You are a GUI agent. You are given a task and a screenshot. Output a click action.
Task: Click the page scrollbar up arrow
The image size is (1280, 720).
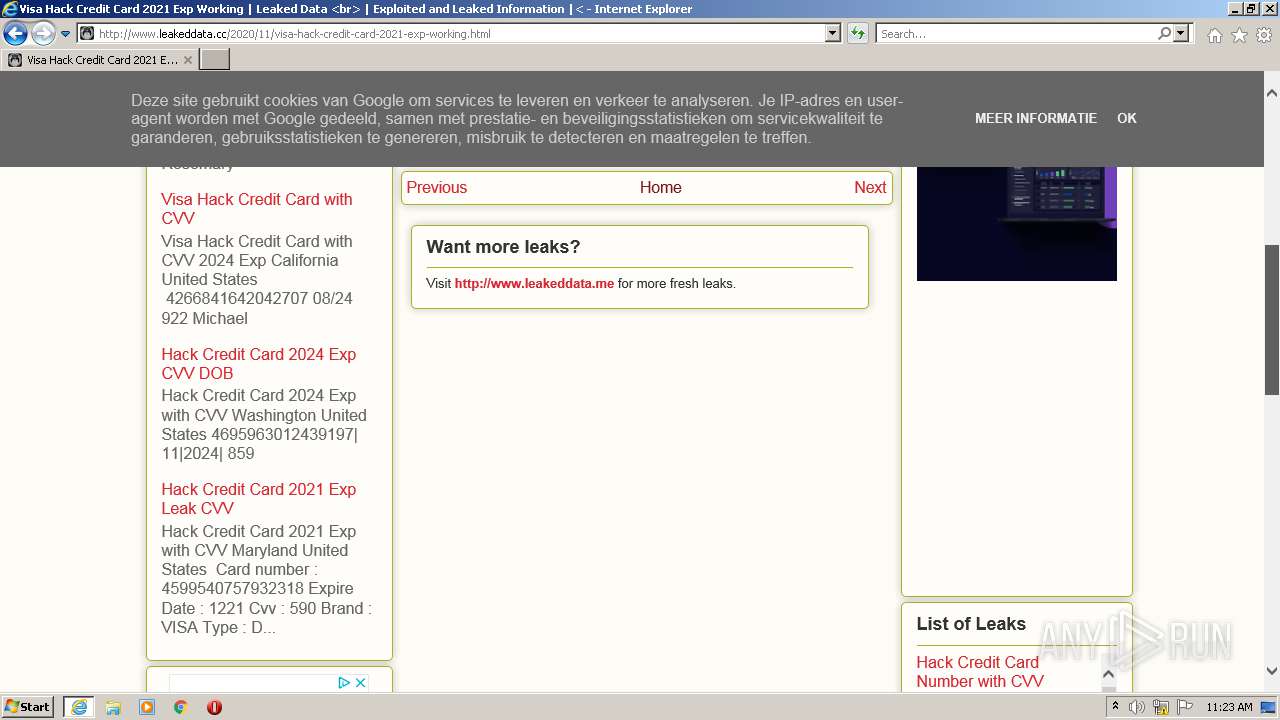pyautogui.click(x=1272, y=93)
